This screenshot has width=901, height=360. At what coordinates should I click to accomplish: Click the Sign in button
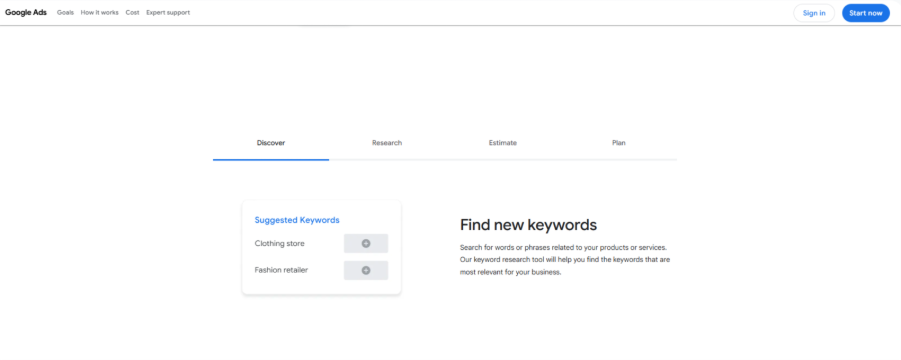814,13
